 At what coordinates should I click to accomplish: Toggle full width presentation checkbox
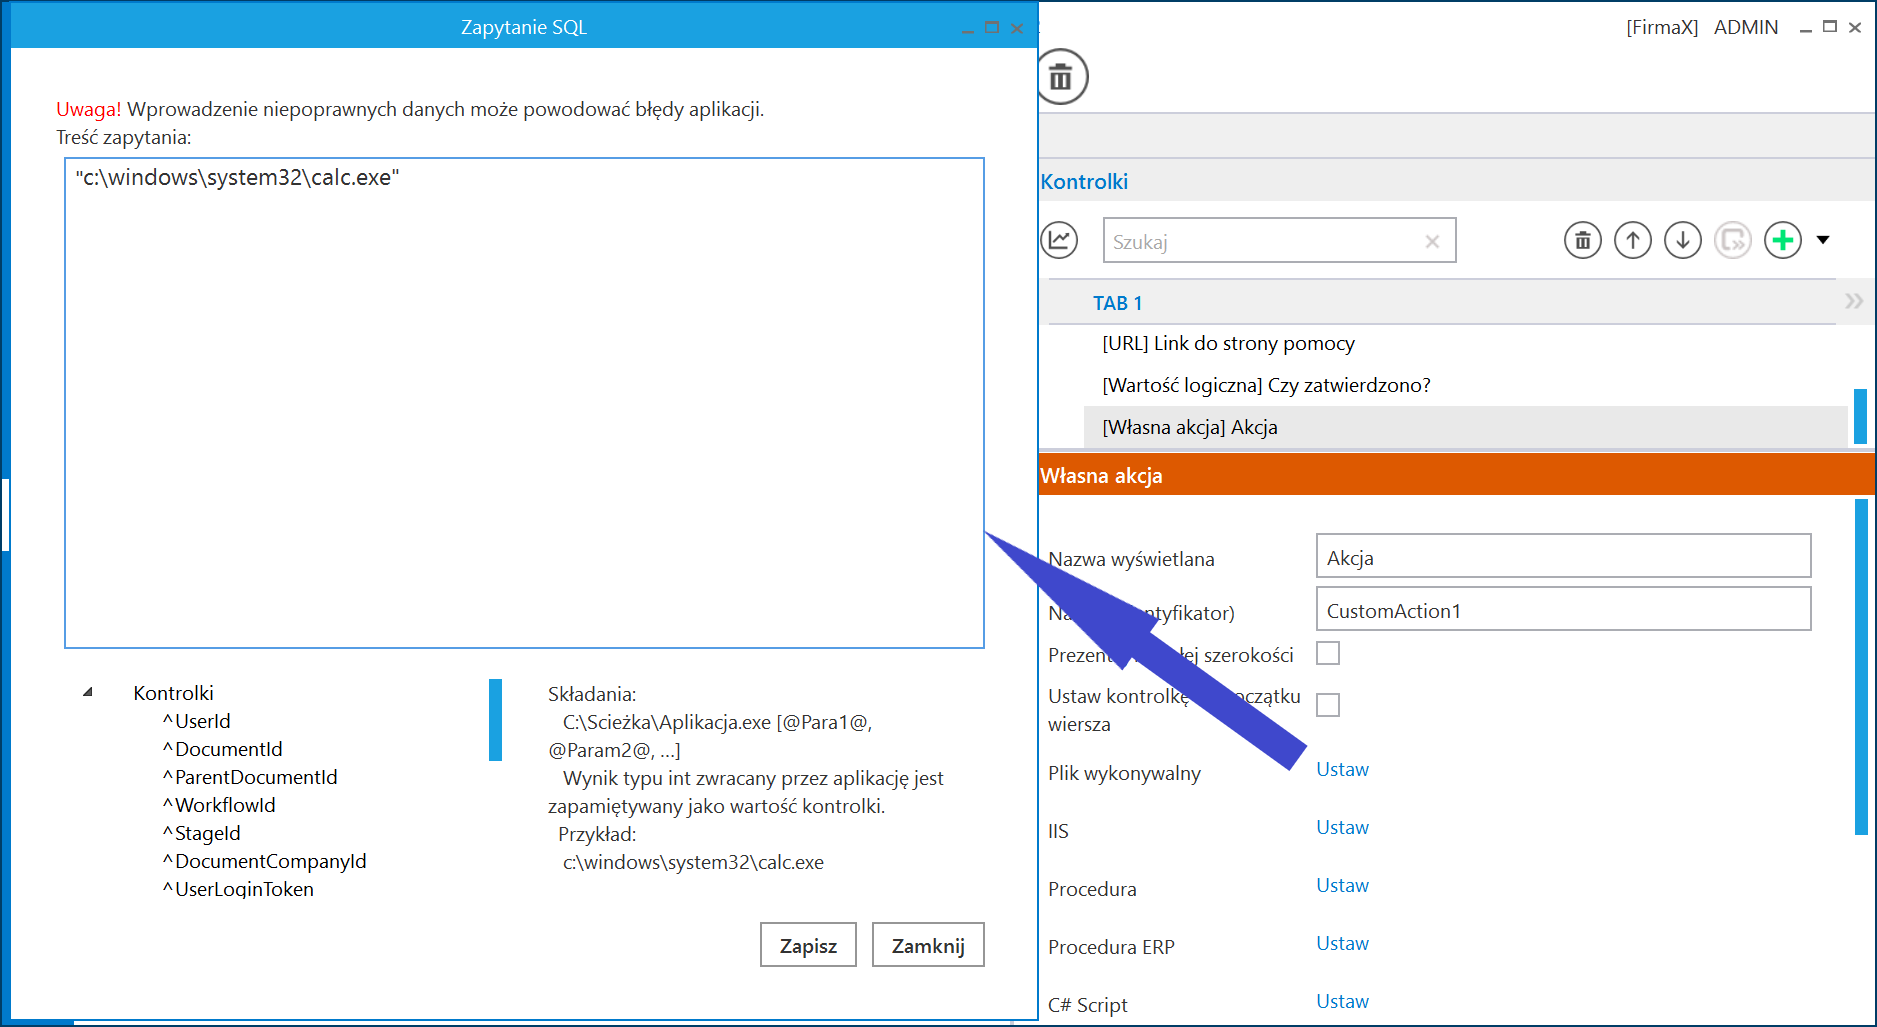pyautogui.click(x=1328, y=653)
